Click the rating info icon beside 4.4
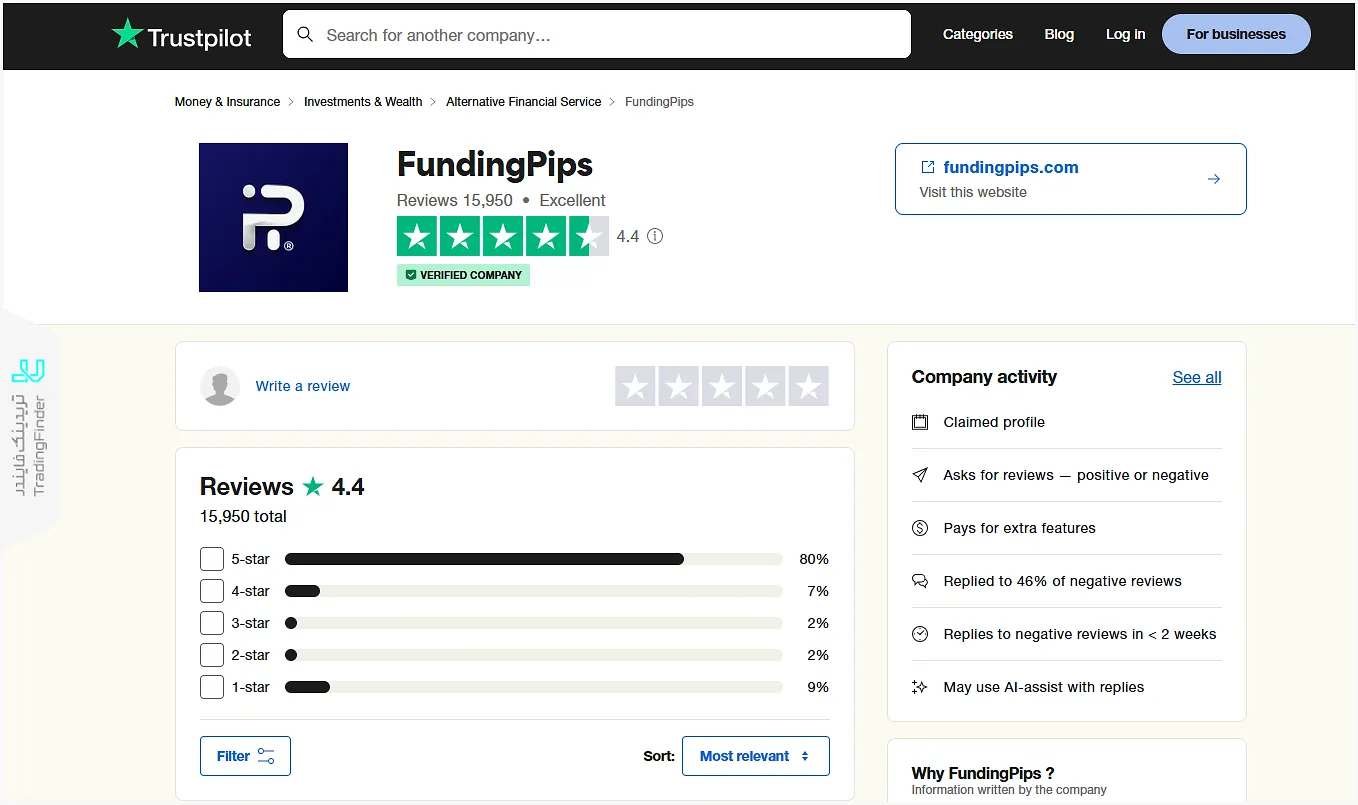 (x=655, y=237)
